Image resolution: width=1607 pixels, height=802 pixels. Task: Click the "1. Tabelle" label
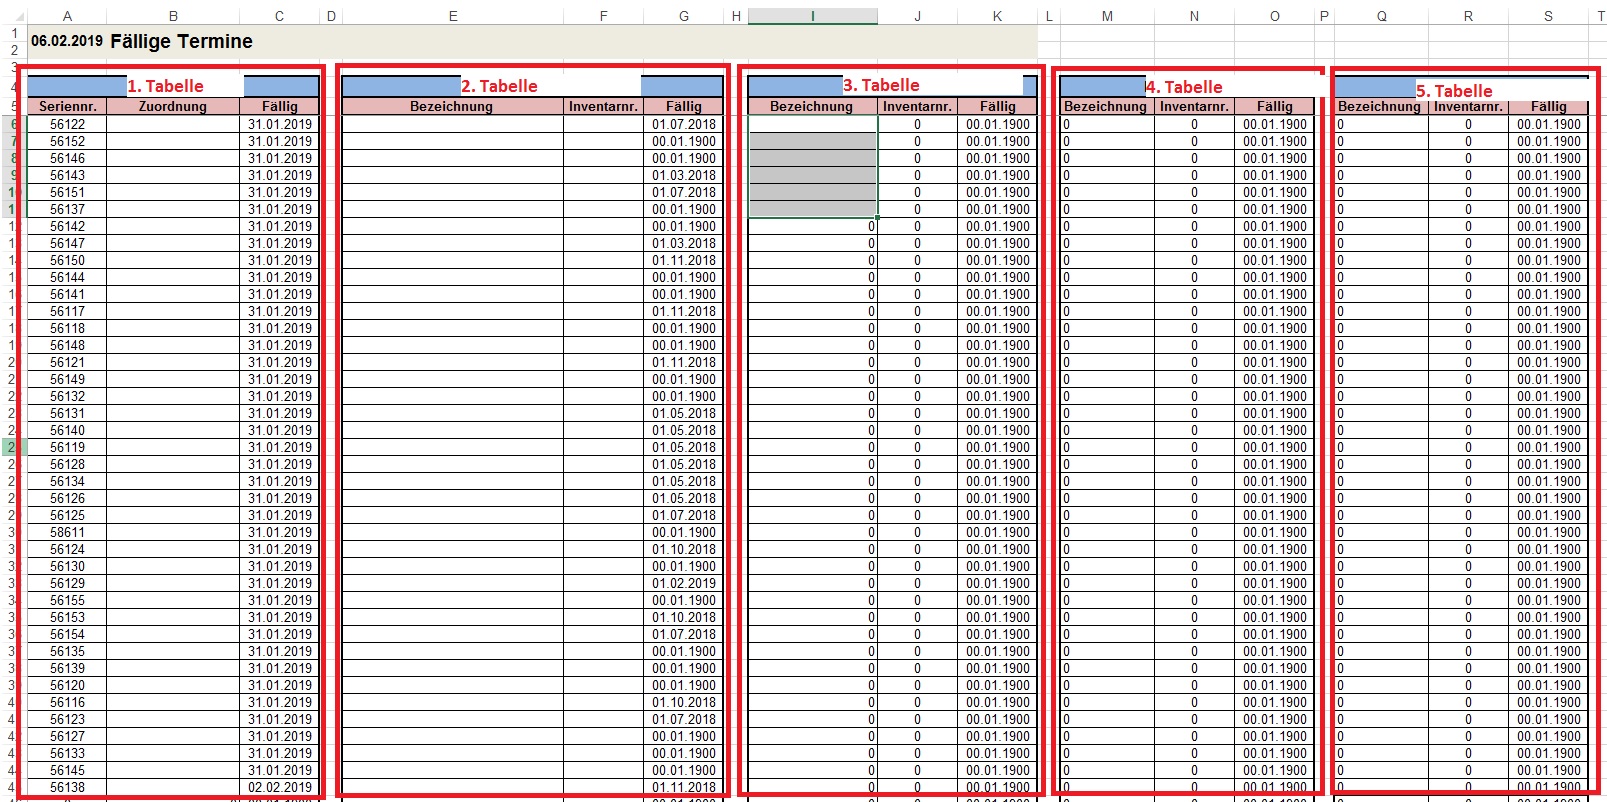pyautogui.click(x=165, y=86)
